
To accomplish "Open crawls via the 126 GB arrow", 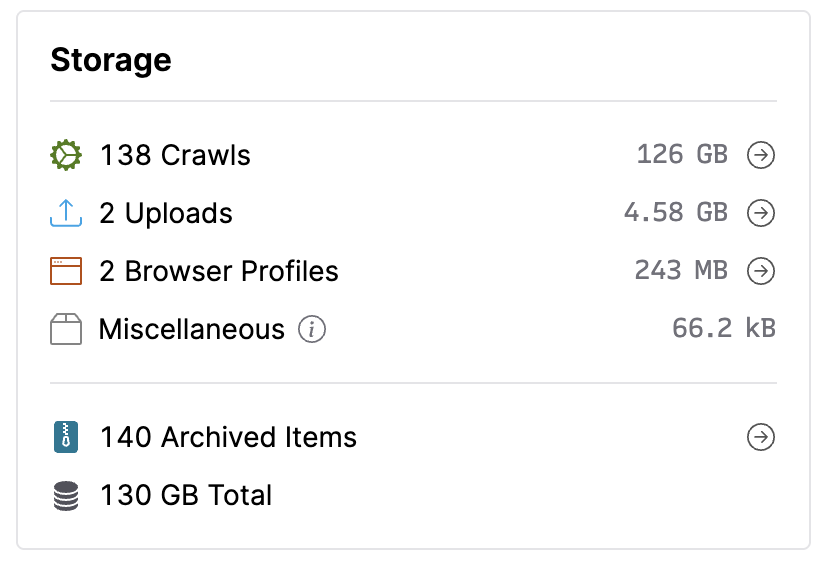I will 762,156.
